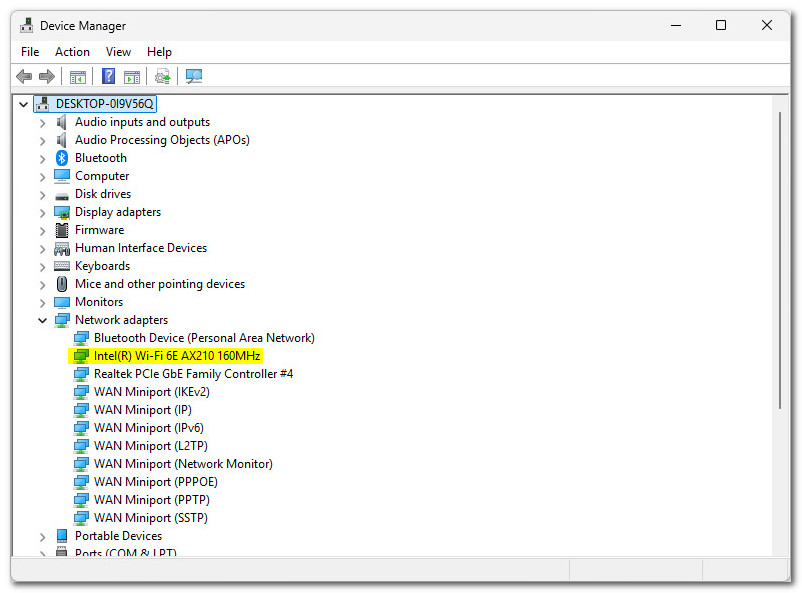Open Help via blue question mark icon

click(x=108, y=77)
